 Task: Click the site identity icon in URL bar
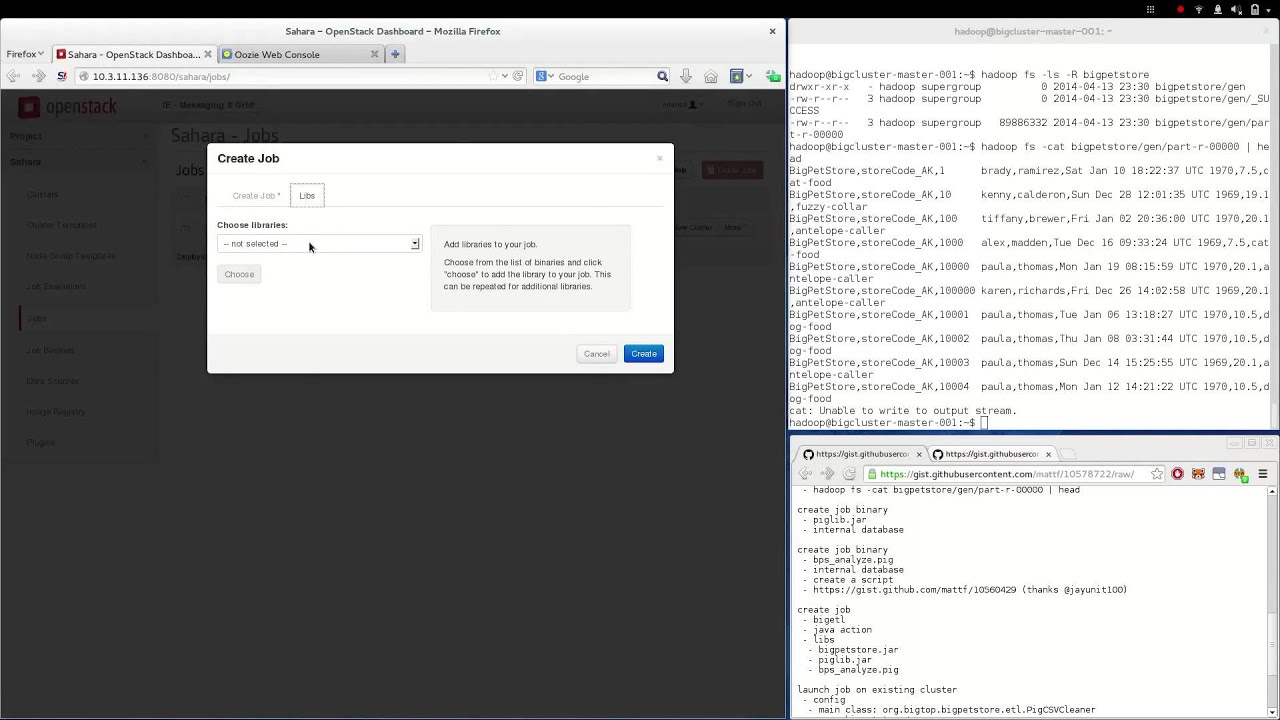coord(84,76)
